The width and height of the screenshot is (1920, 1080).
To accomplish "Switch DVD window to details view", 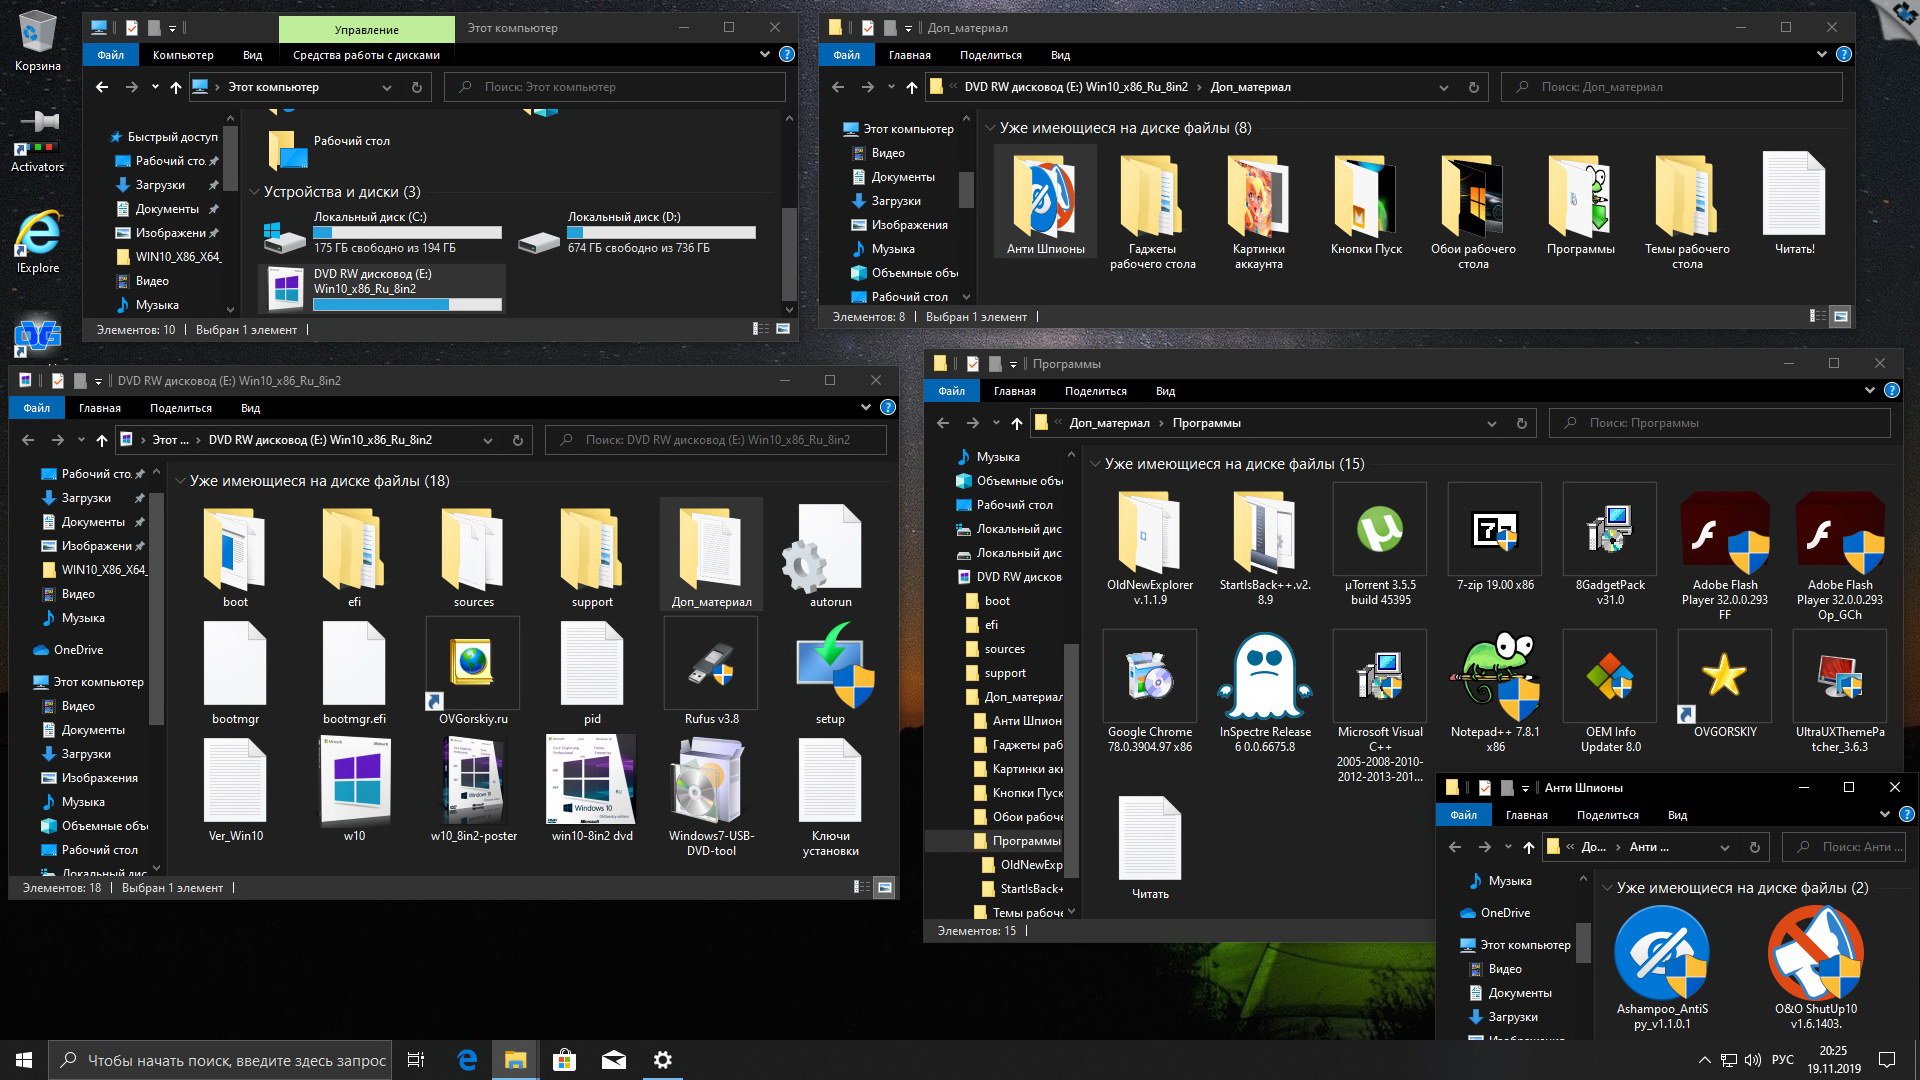I will [861, 887].
